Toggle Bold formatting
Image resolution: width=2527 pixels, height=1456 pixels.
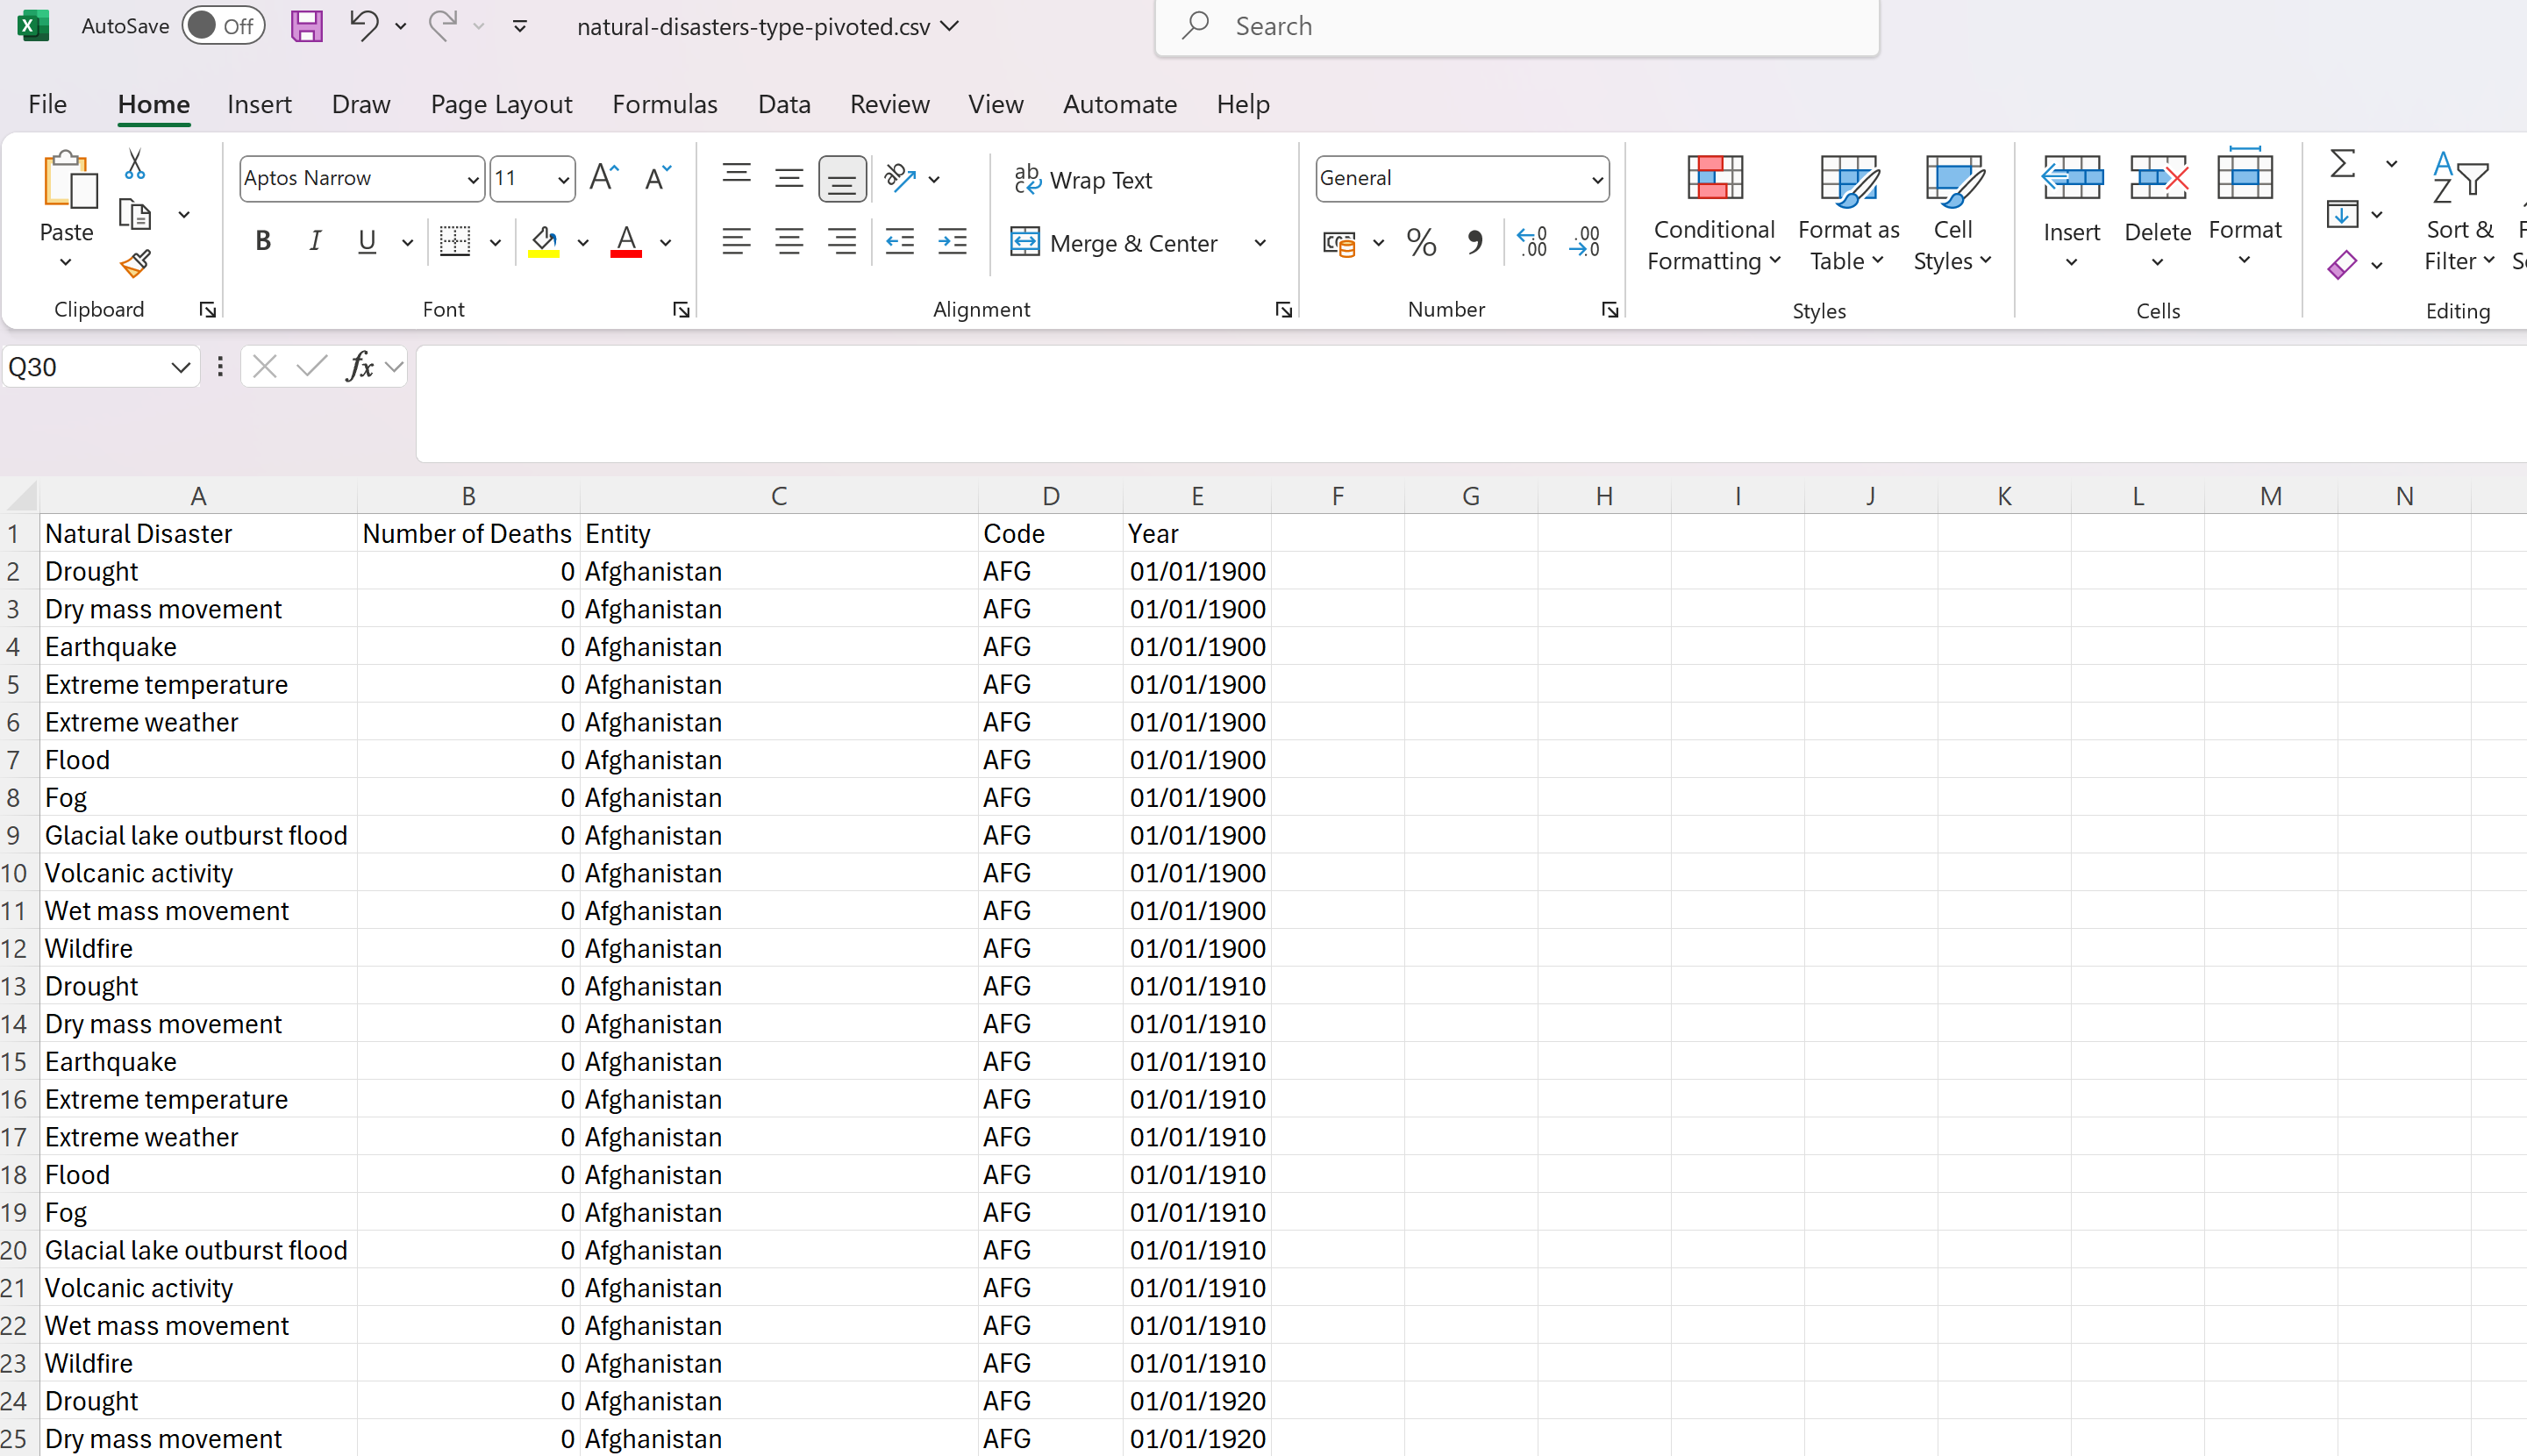click(263, 240)
